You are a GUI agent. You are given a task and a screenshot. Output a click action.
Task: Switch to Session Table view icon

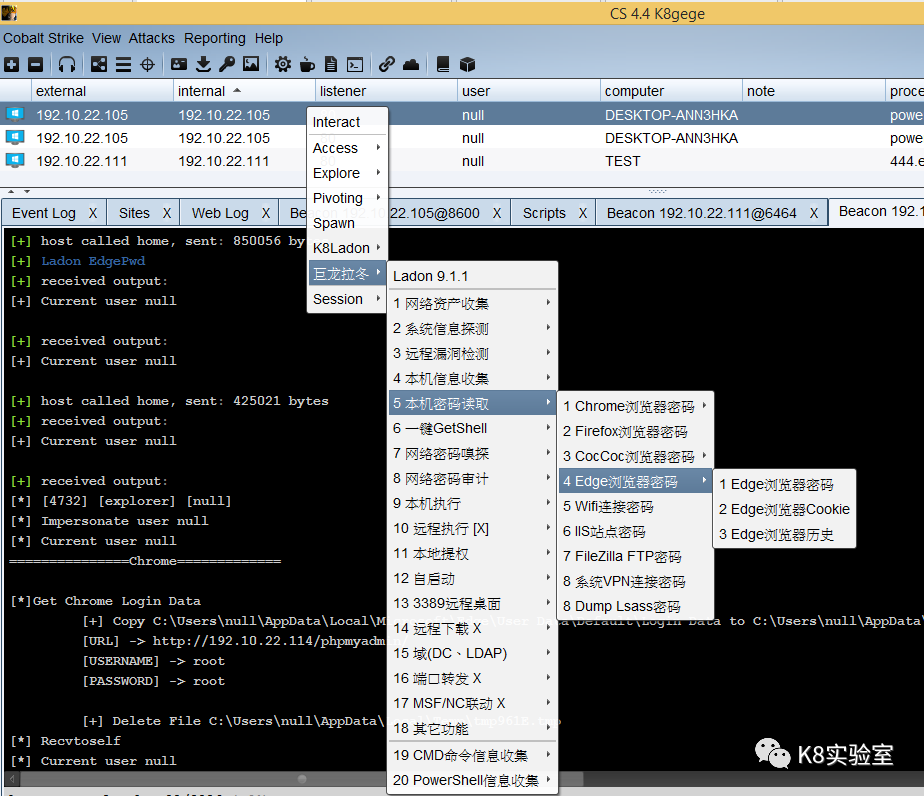[123, 64]
